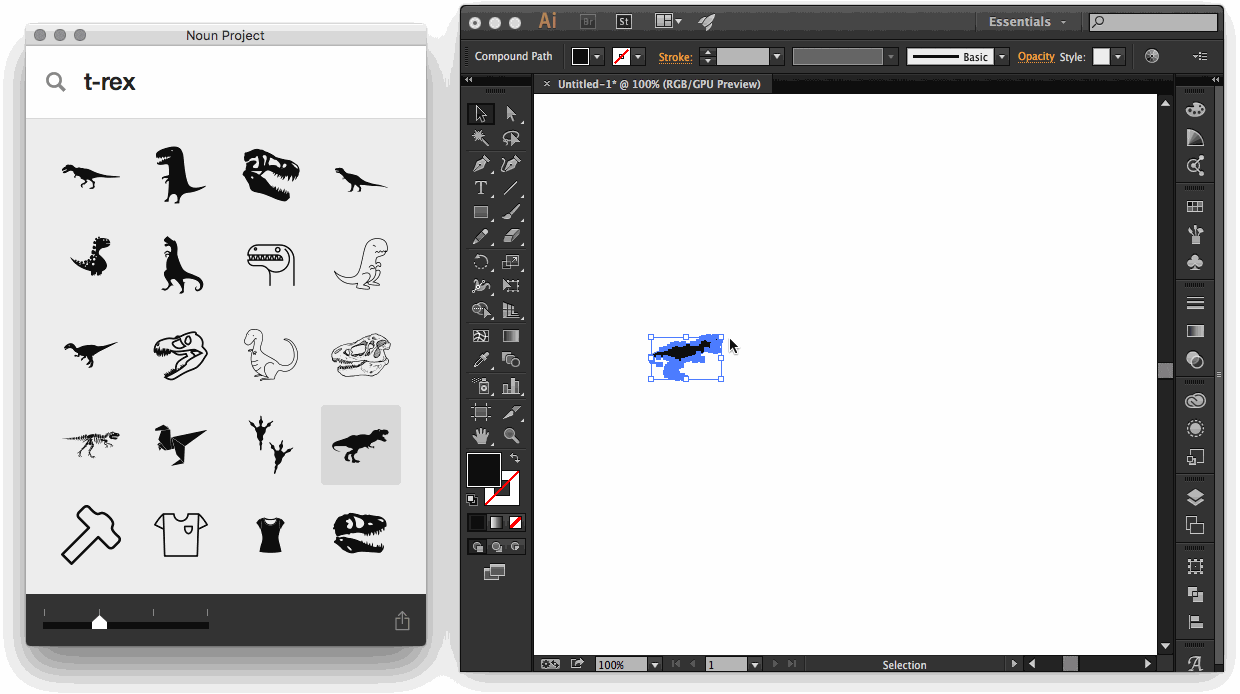Swap fill and stroke colors
This screenshot has height=694, width=1240.
(x=515, y=458)
